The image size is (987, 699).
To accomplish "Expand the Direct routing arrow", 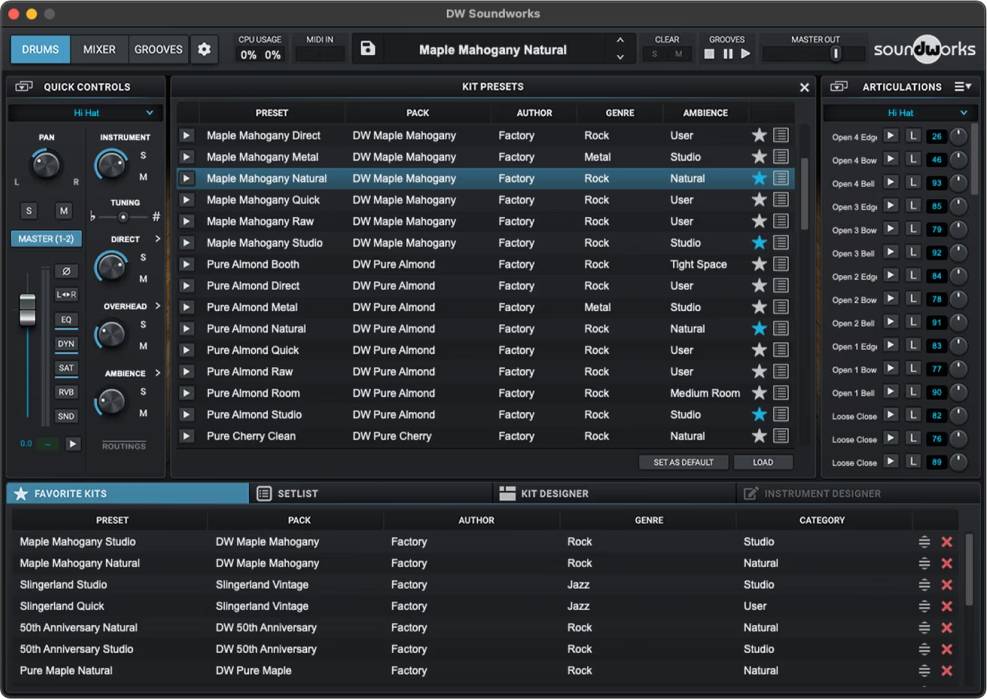I will 157,239.
